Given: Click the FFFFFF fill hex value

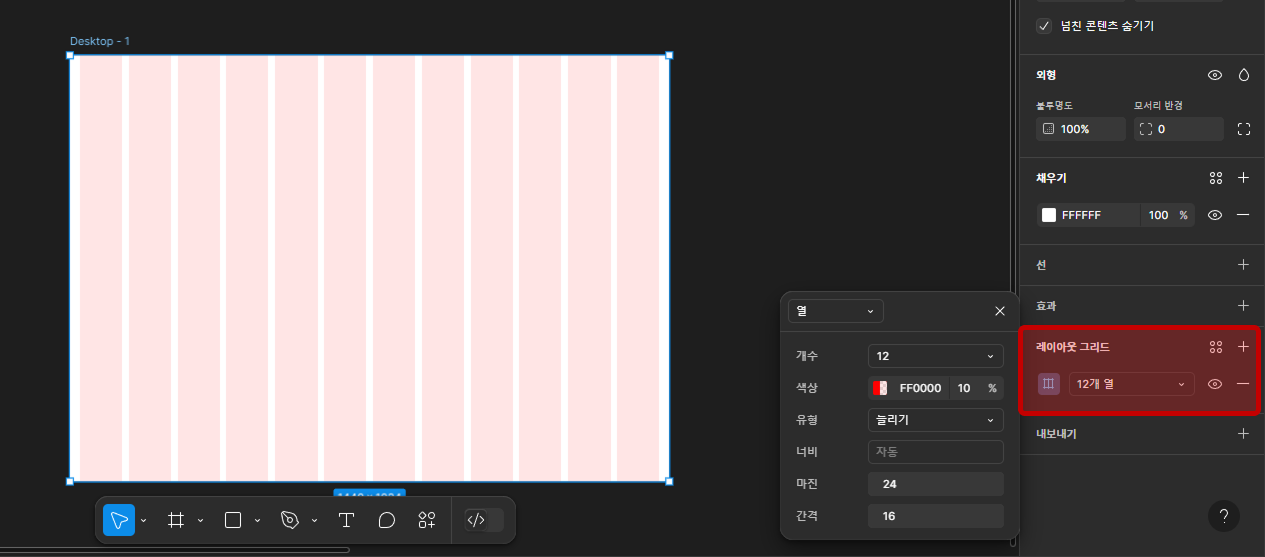Looking at the screenshot, I should coord(1081,215).
